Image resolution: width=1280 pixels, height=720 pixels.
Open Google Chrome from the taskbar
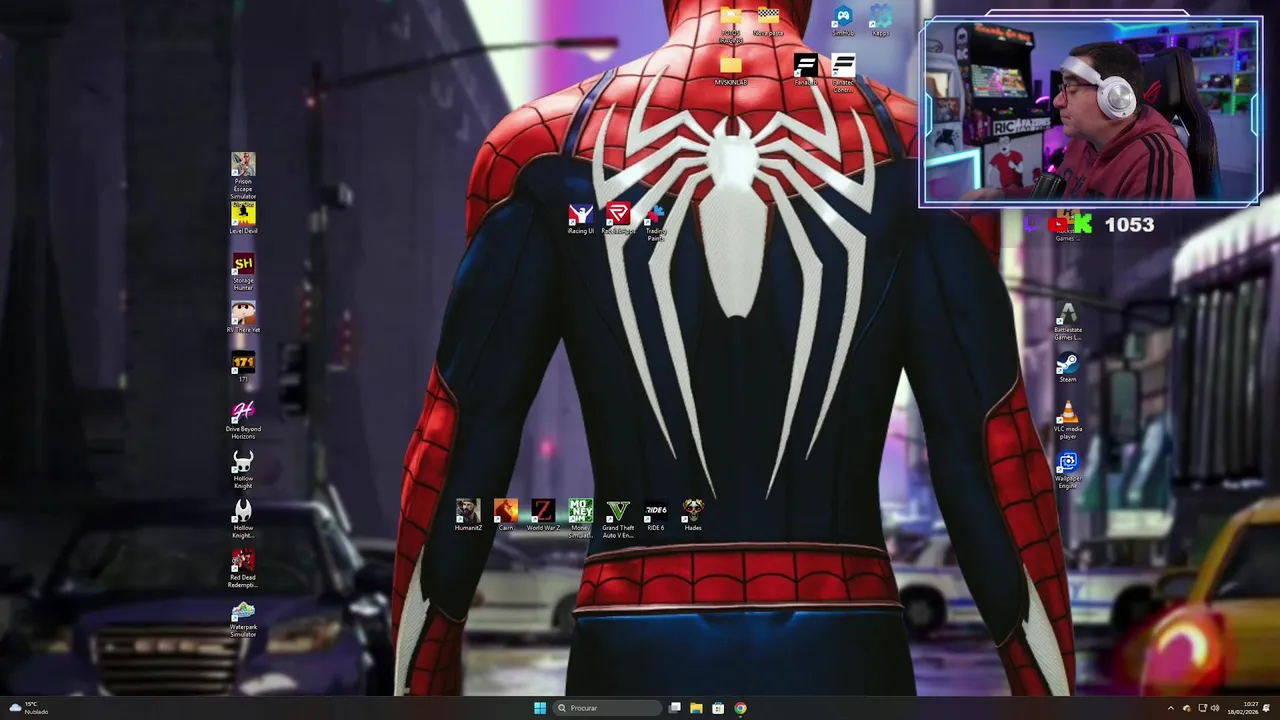click(740, 708)
